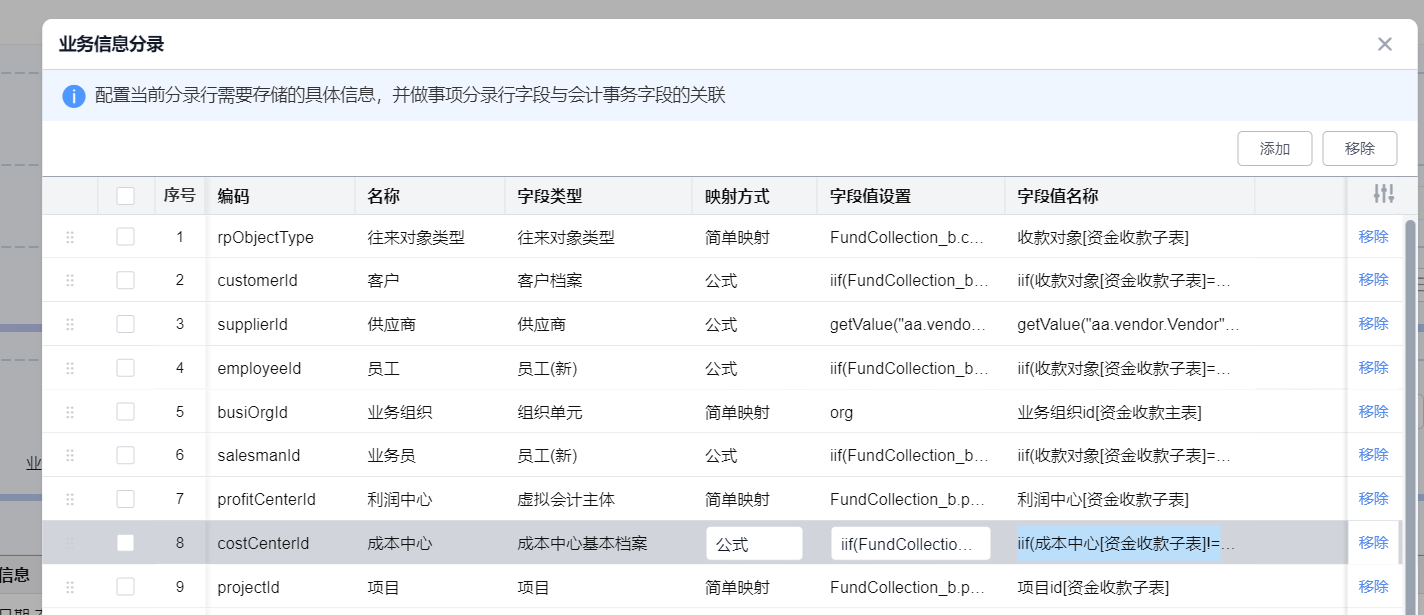Click drag handle for supplierId row
1424x615 pixels.
click(x=70, y=324)
